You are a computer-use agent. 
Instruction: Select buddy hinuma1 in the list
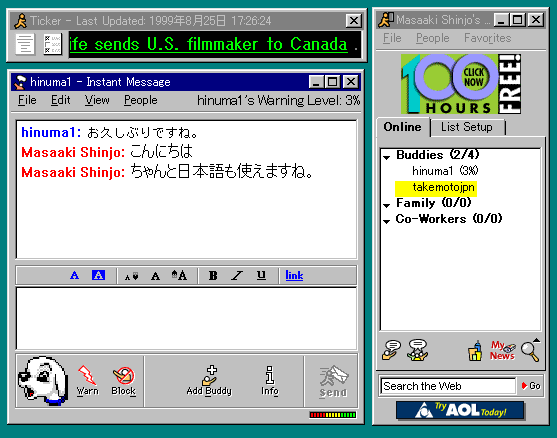[x=445, y=171]
